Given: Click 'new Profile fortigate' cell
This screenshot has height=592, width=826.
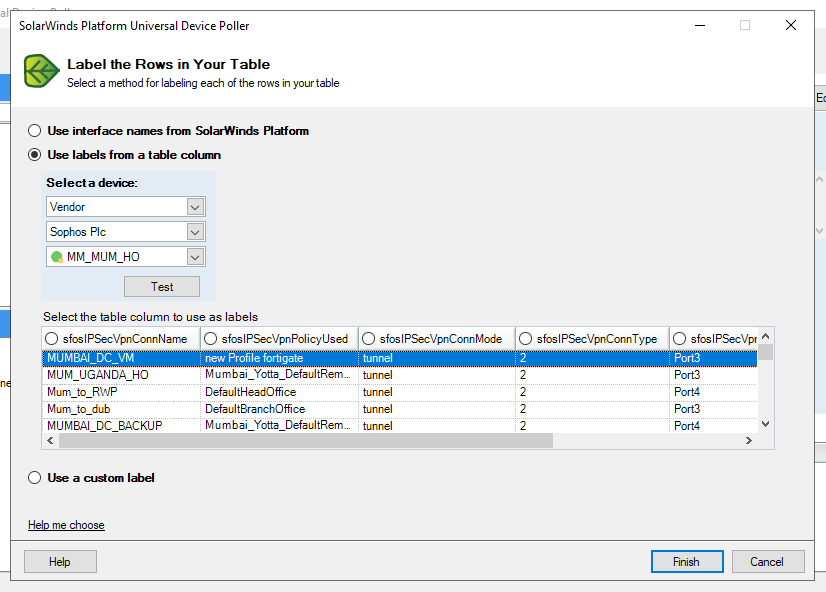Looking at the screenshot, I should pos(279,358).
